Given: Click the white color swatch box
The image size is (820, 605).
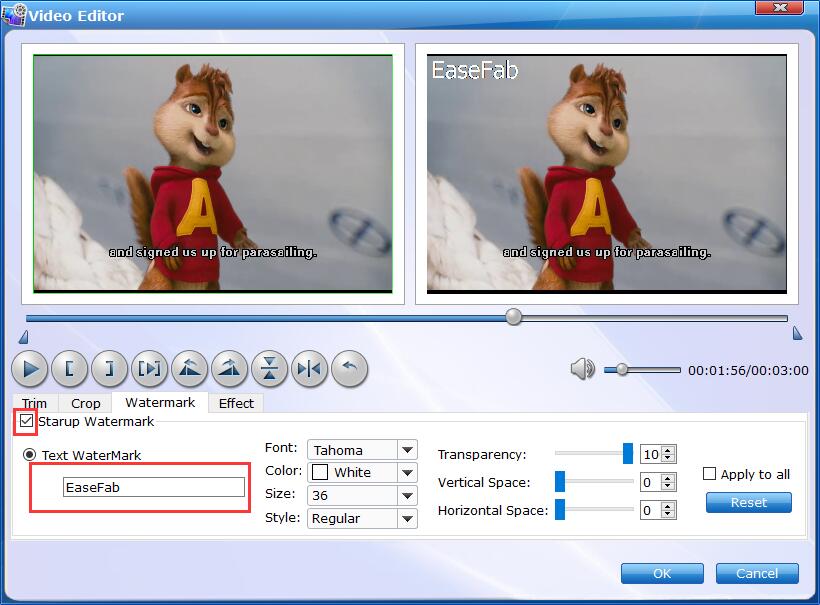Looking at the screenshot, I should point(320,472).
